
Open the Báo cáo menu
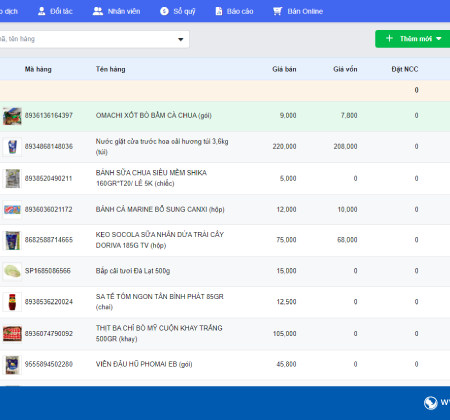[234, 11]
